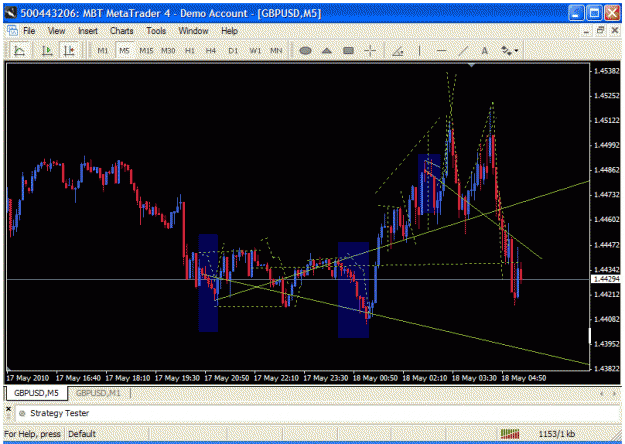Close the Strategy Tester panel
Screen dimensions: 625x444
(x=8, y=409)
